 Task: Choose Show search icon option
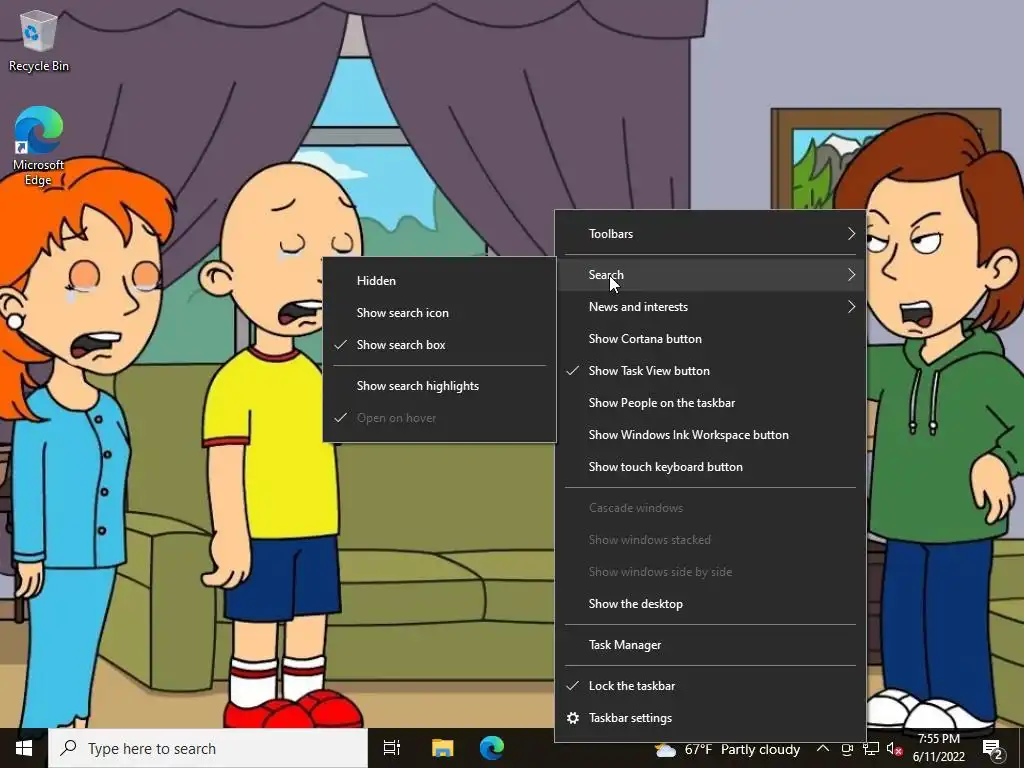440,313
